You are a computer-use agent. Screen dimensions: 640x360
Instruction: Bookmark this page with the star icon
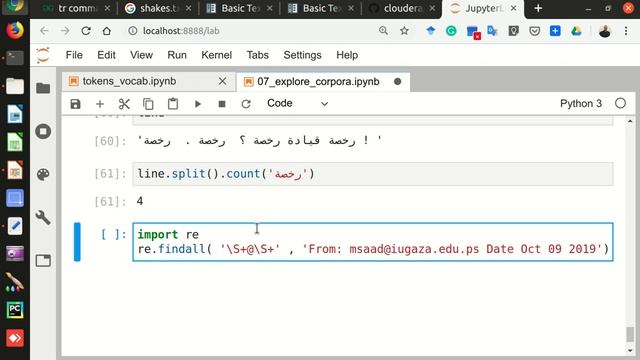(404, 31)
